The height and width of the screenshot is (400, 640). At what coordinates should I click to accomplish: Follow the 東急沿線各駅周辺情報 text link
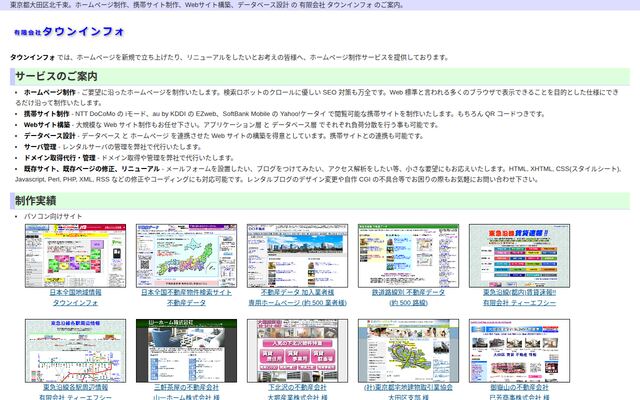click(x=76, y=387)
